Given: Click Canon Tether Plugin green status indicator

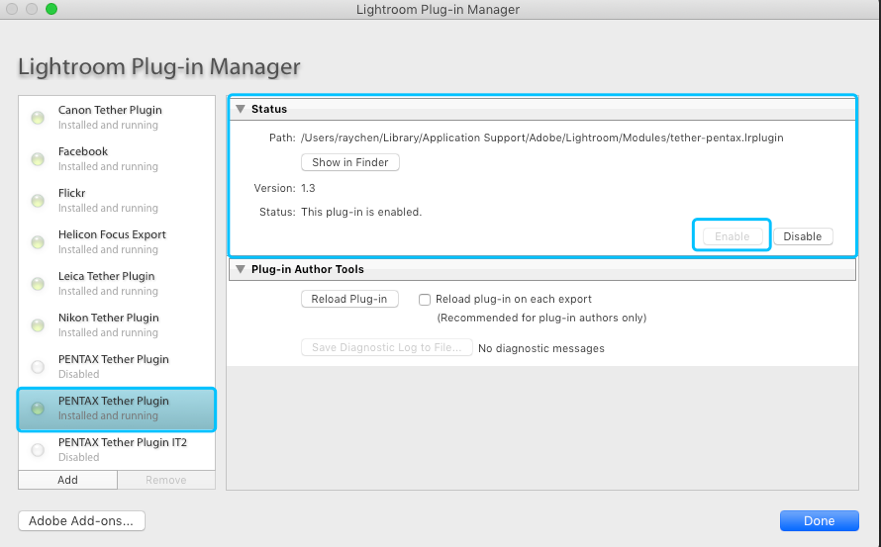Looking at the screenshot, I should coord(38,117).
